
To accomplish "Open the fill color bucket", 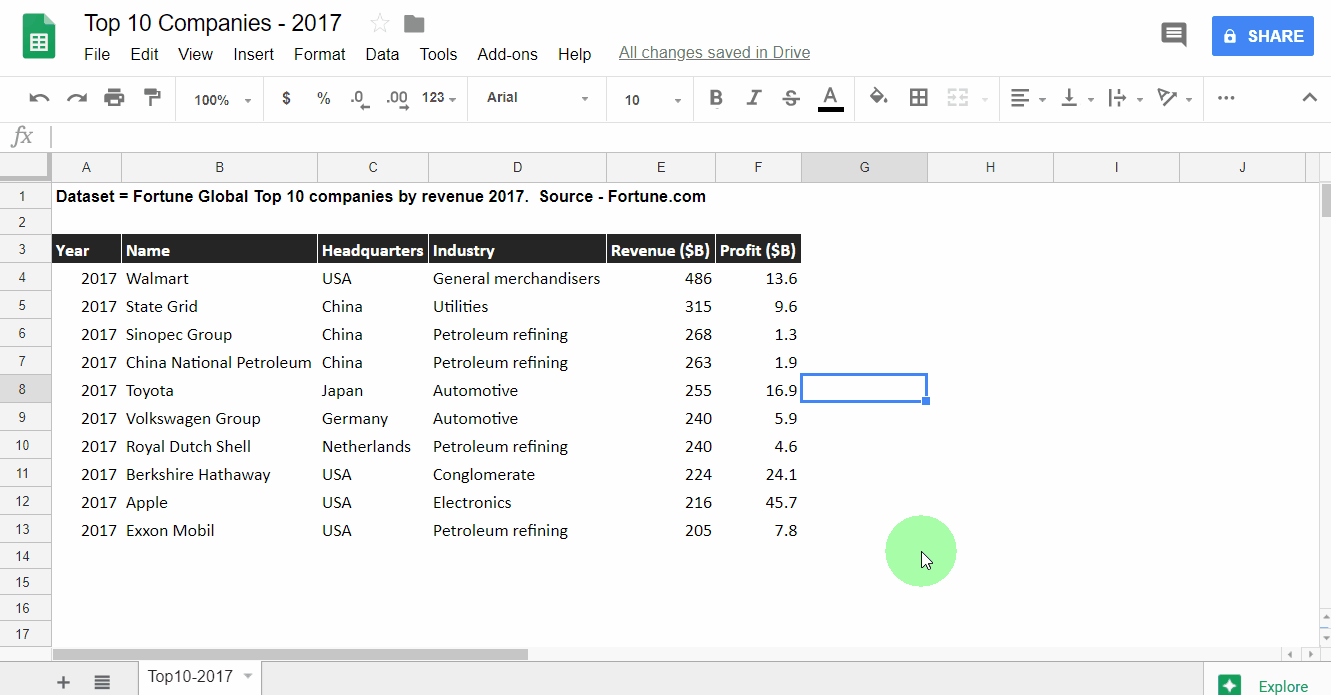I will (879, 97).
